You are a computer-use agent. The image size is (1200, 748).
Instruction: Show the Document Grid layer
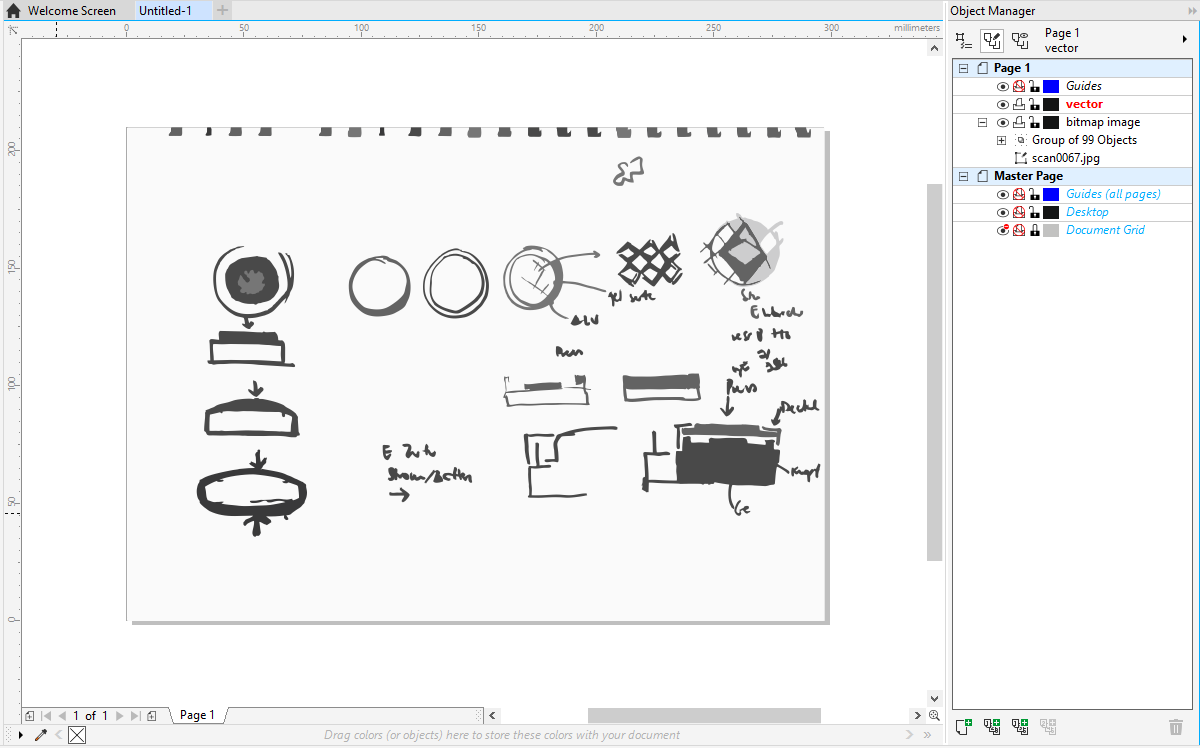[1003, 230]
